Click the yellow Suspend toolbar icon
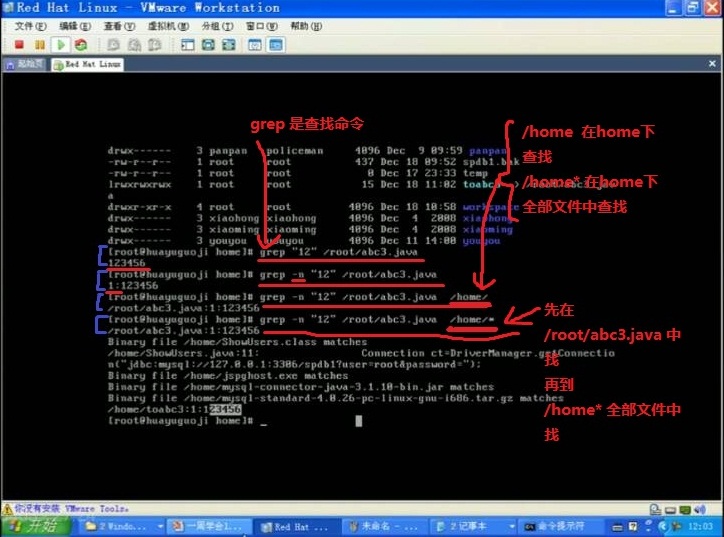 [x=40, y=45]
